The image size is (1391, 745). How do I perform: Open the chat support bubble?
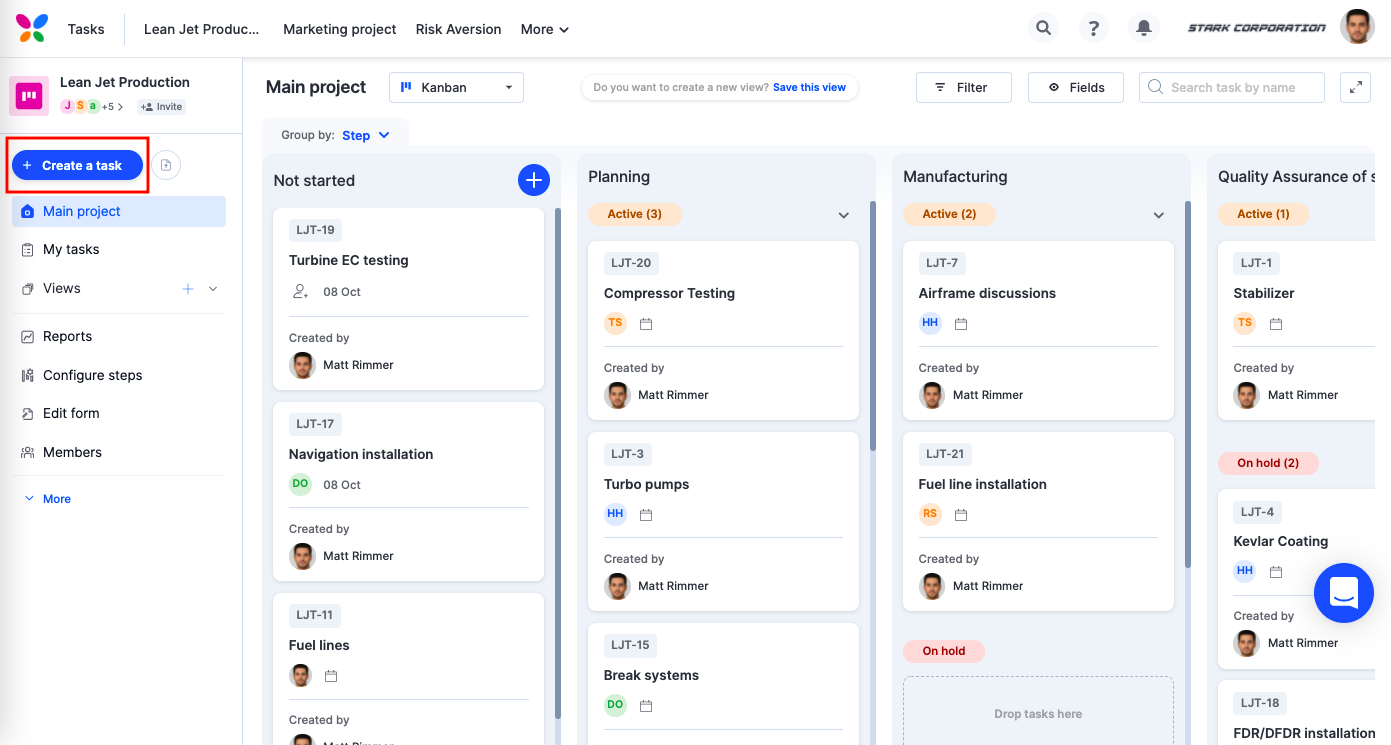[1344, 593]
